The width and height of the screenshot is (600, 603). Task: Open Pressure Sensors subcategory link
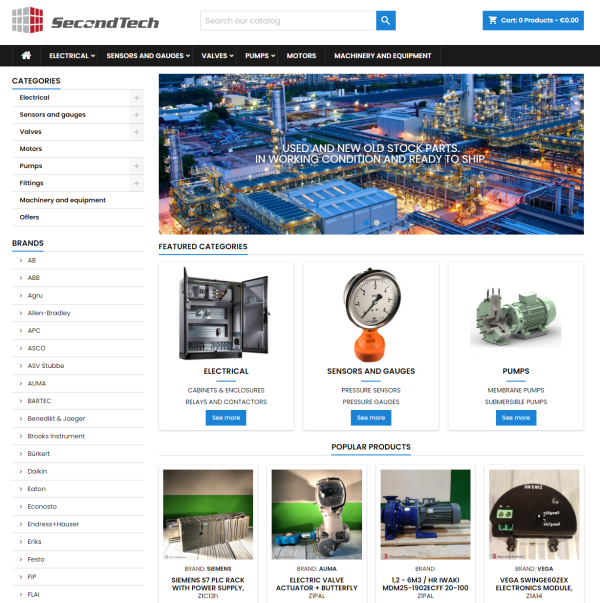[x=371, y=390]
